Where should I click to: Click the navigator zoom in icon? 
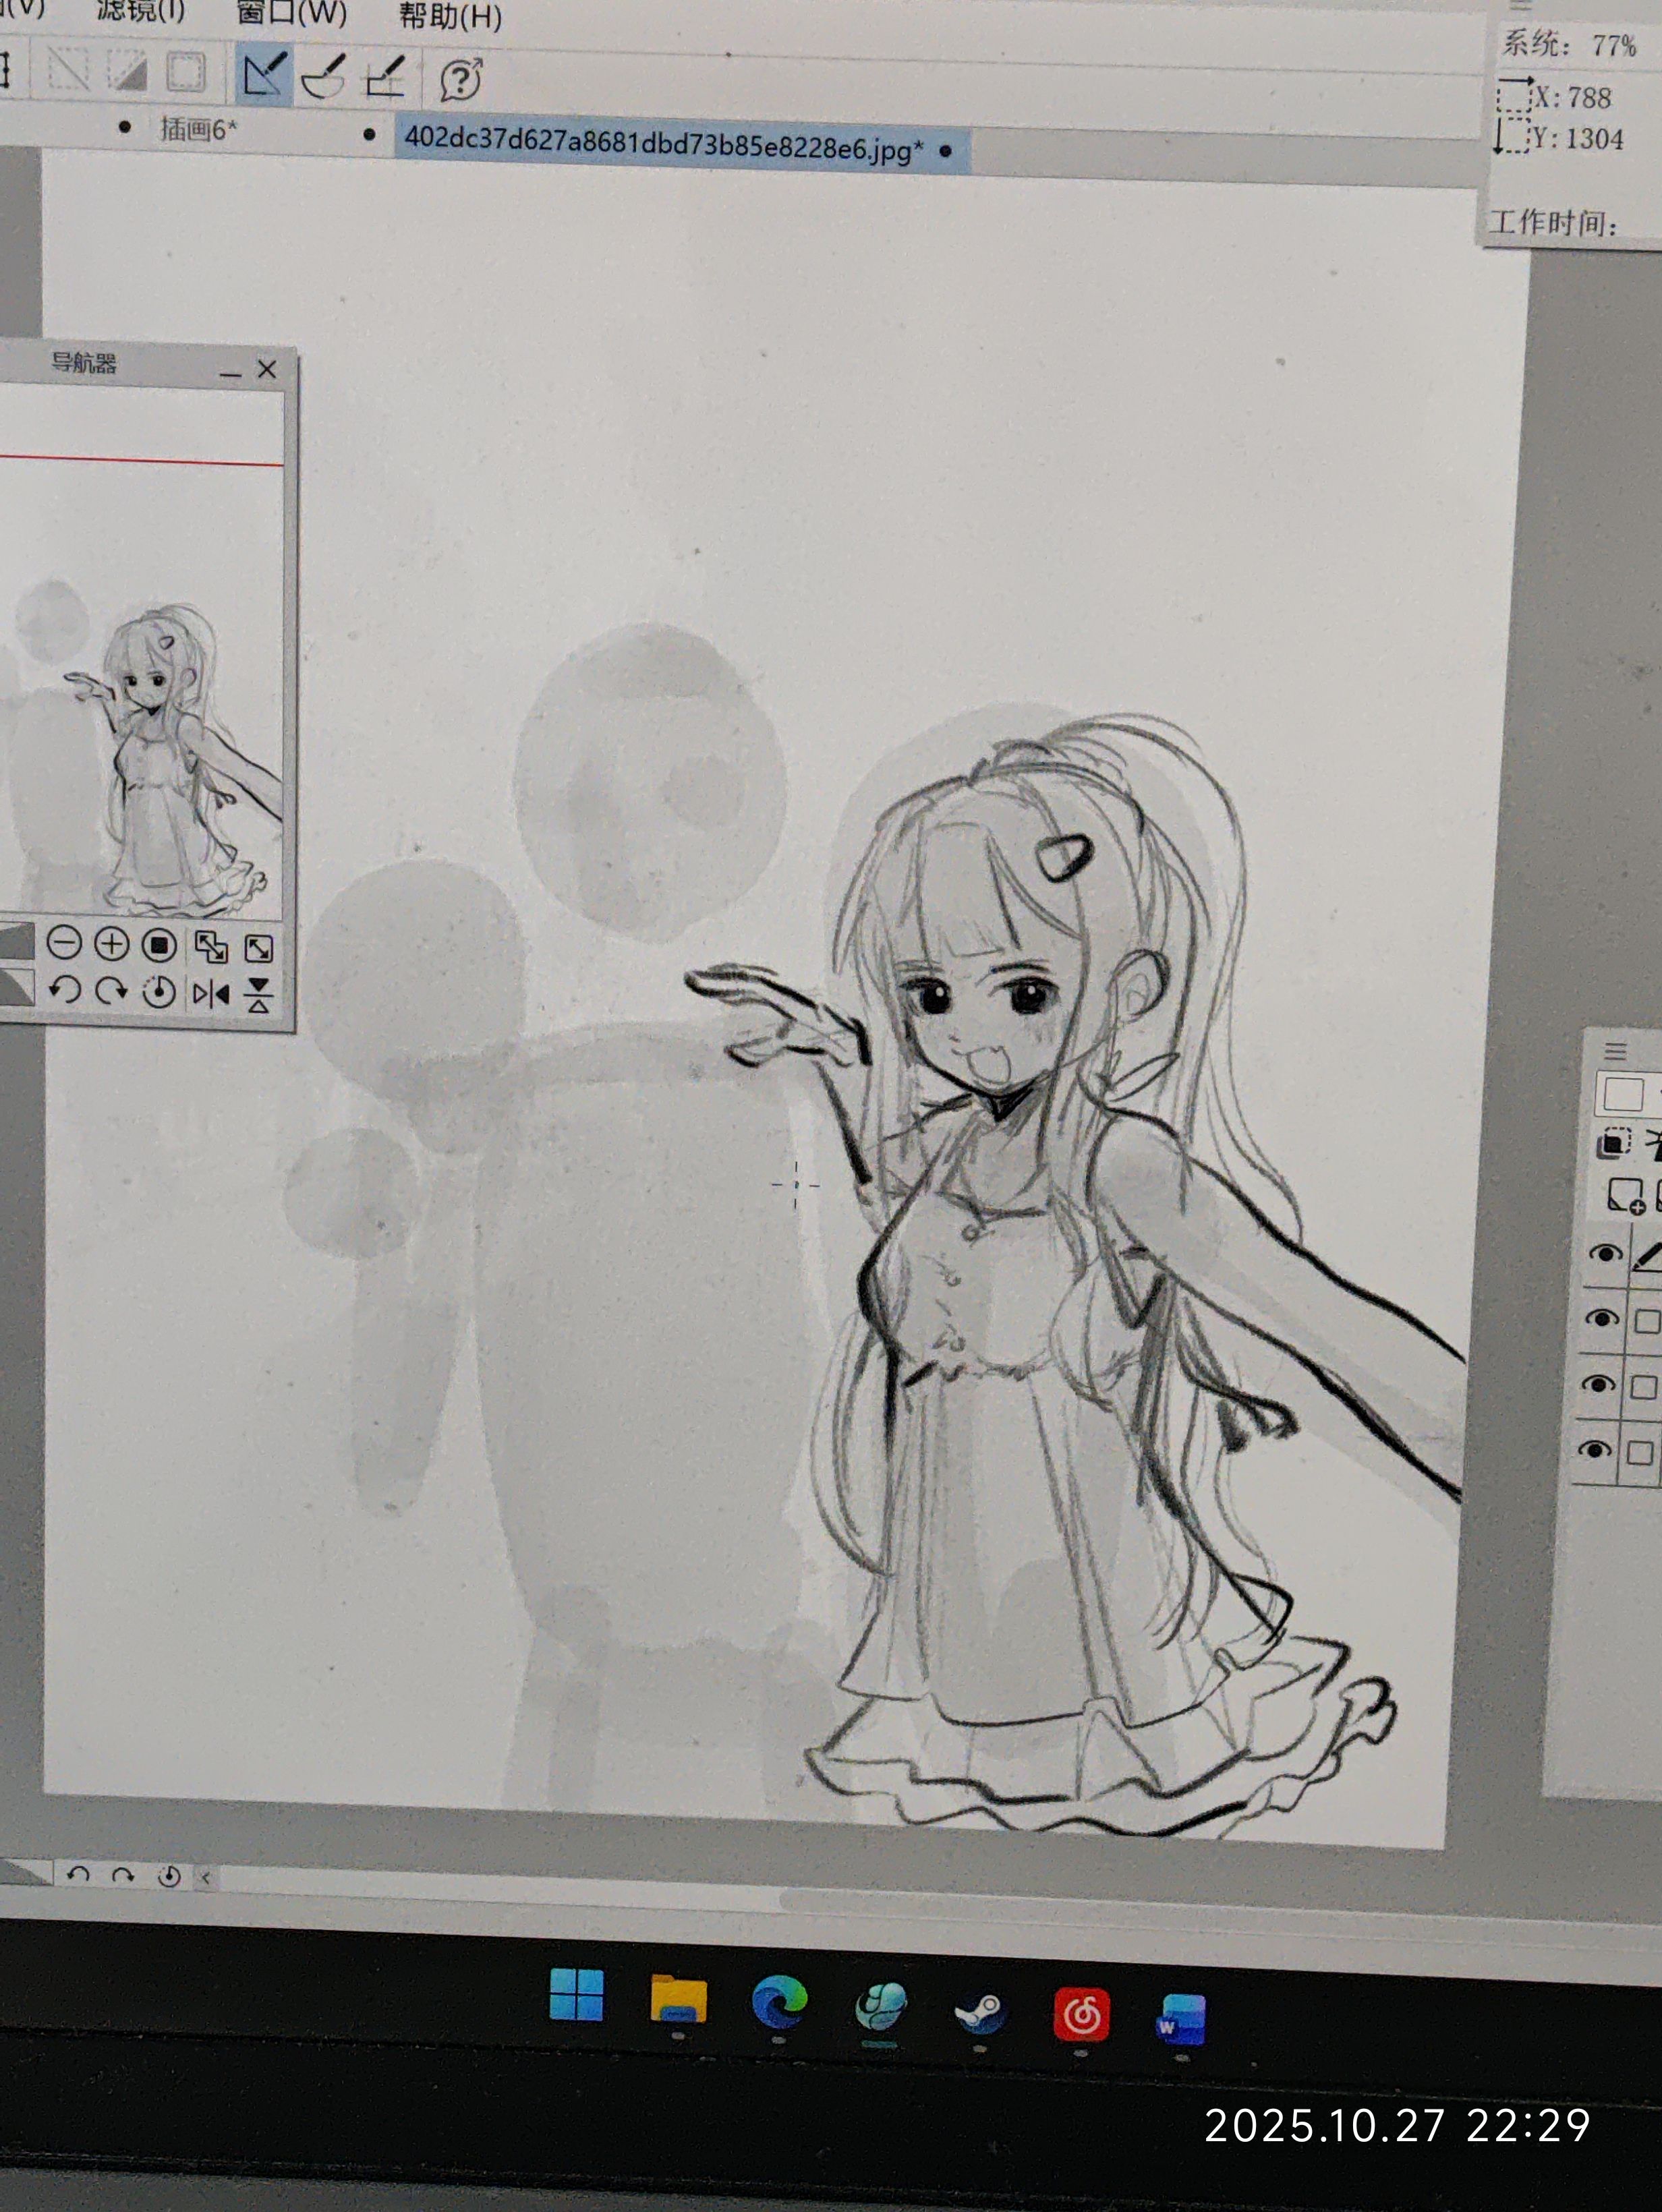[112, 944]
